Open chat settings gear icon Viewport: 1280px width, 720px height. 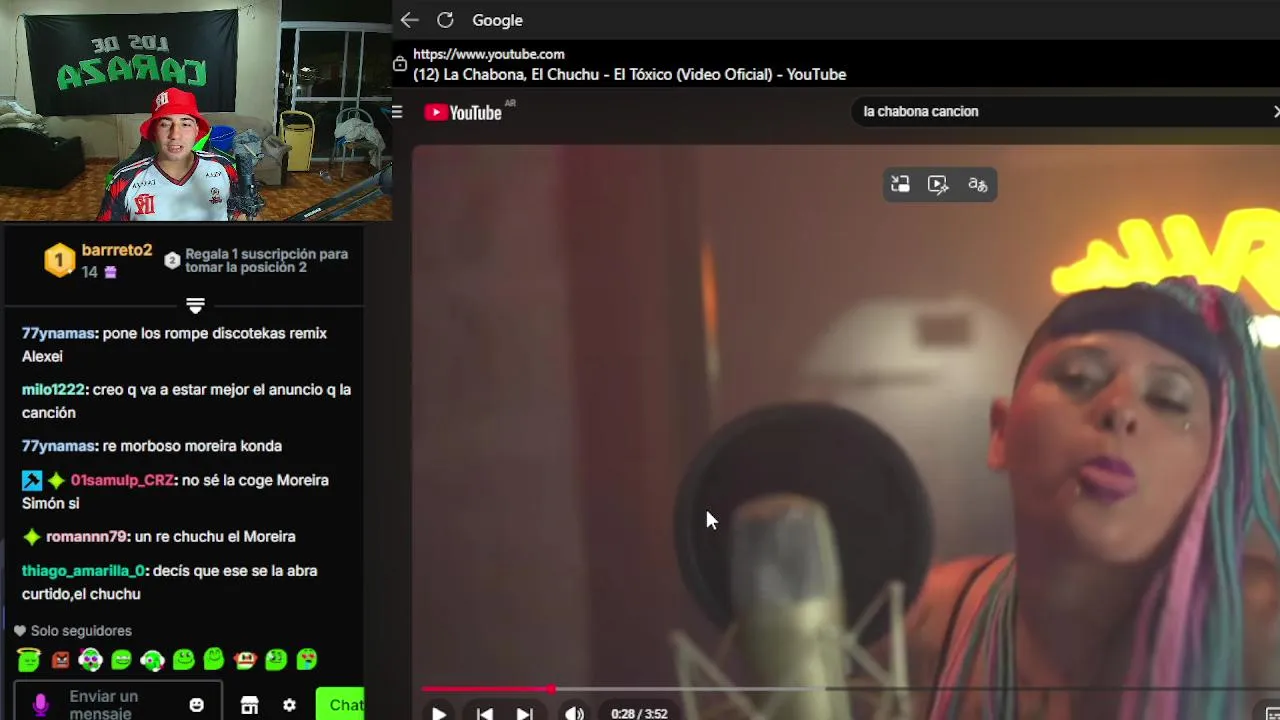(x=289, y=705)
